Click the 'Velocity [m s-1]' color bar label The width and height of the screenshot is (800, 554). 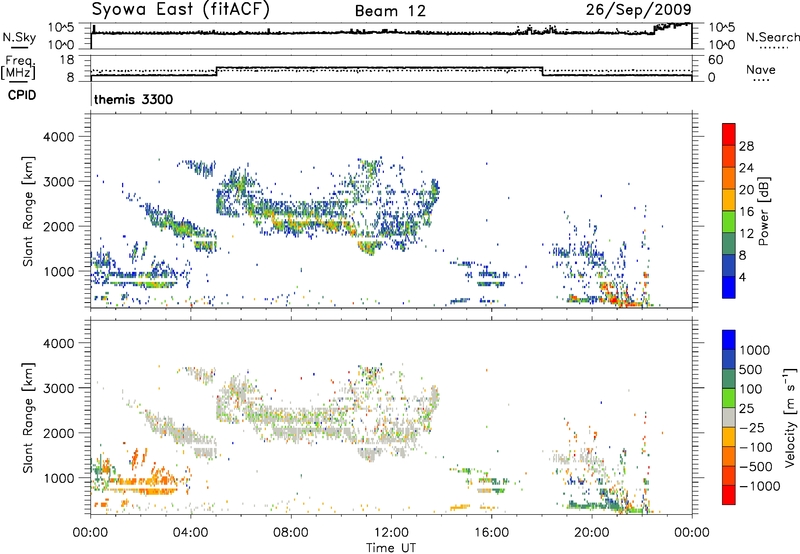pos(790,417)
